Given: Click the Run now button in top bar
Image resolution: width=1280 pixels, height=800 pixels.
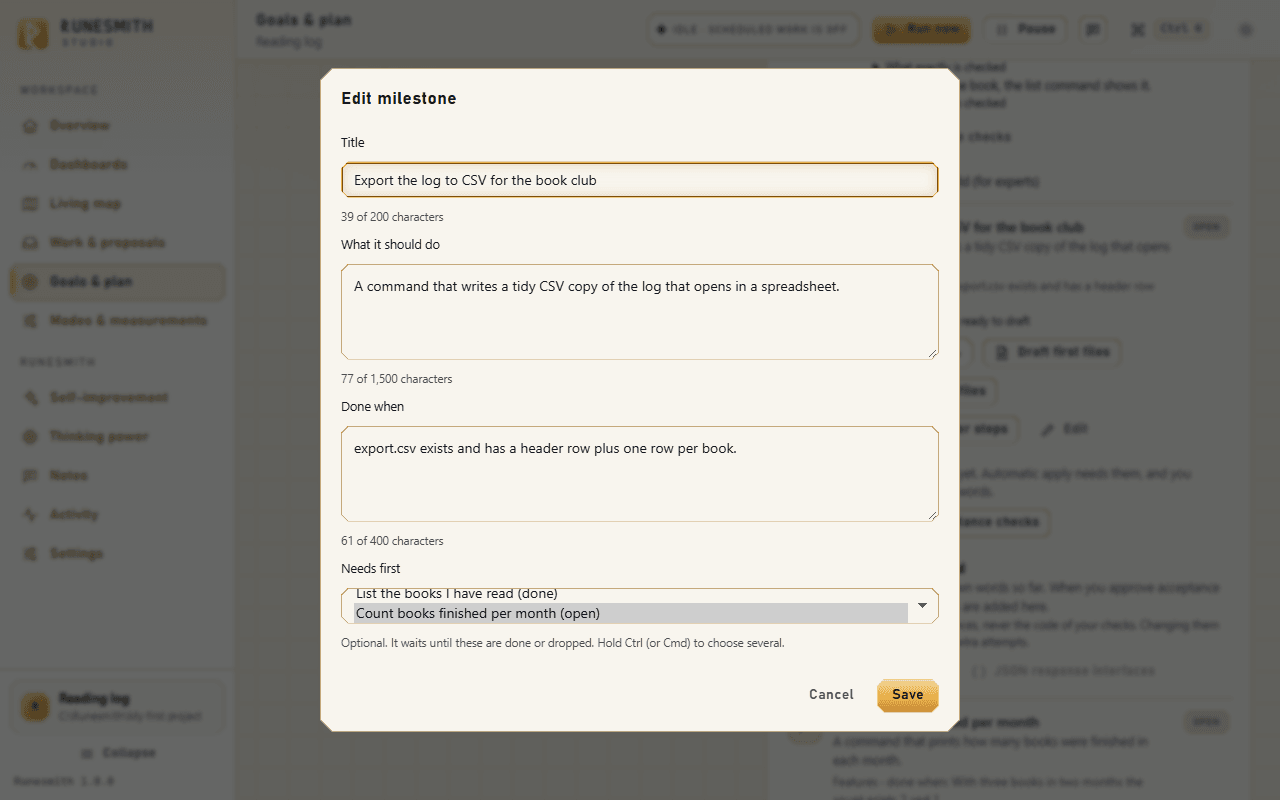Looking at the screenshot, I should [x=921, y=30].
